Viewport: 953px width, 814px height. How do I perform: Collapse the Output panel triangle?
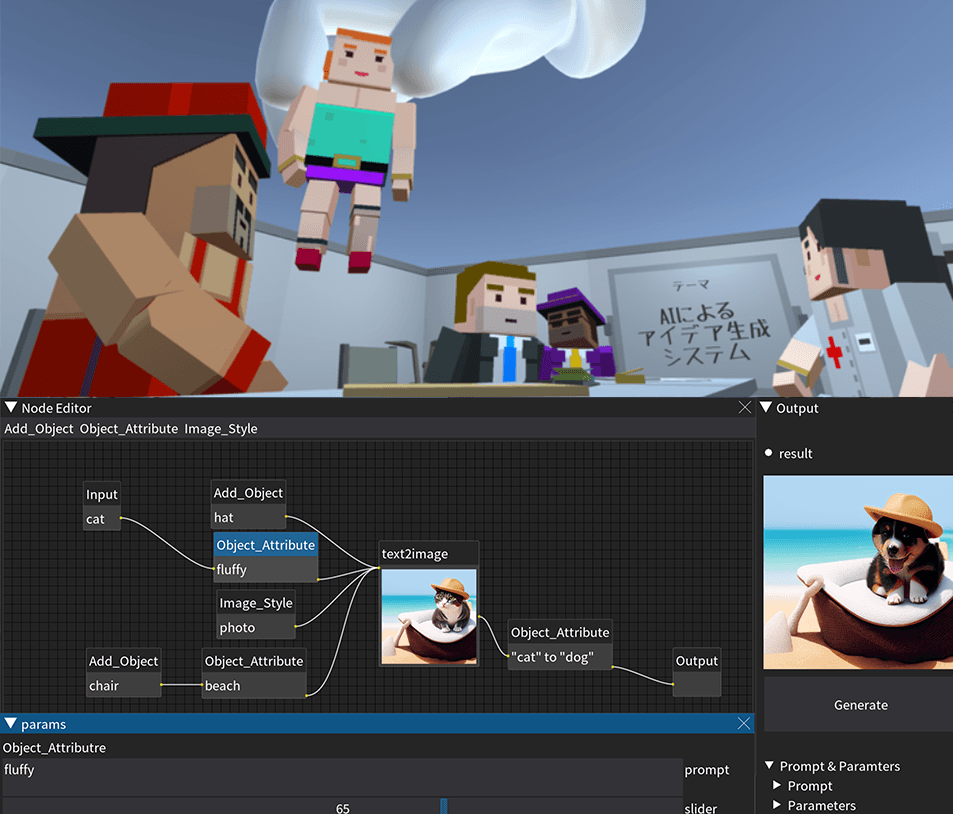(766, 408)
